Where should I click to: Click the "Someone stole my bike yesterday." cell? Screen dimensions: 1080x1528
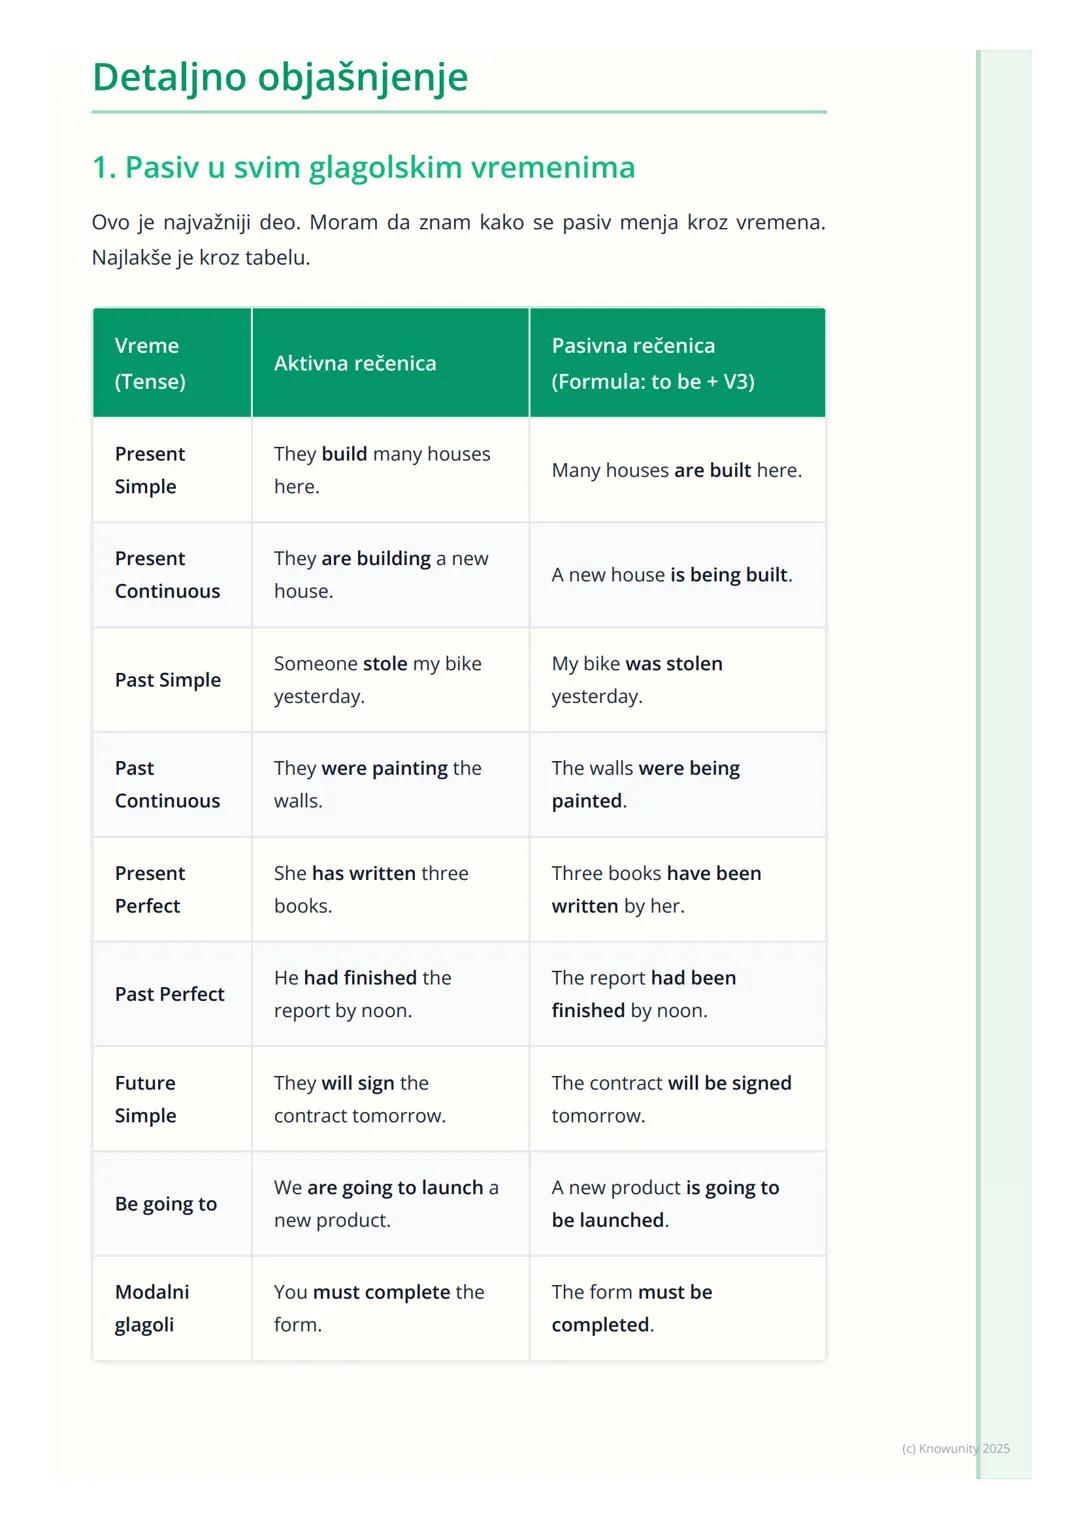(x=378, y=680)
